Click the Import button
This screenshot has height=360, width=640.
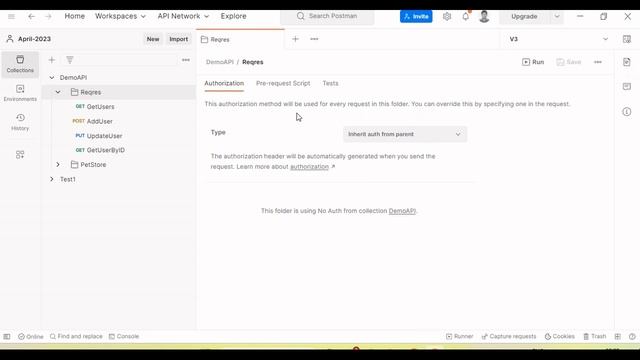pyautogui.click(x=179, y=39)
